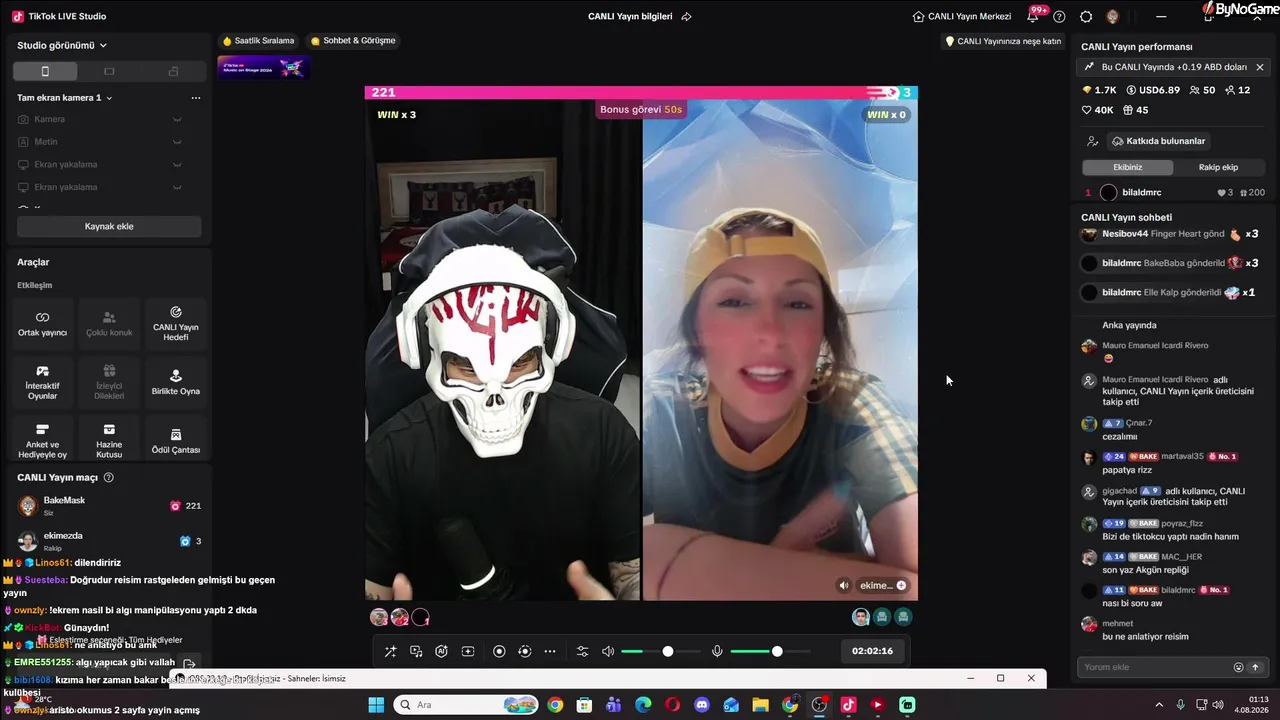Open Discord from the taskbar
This screenshot has width=1280, height=720.
coord(702,705)
